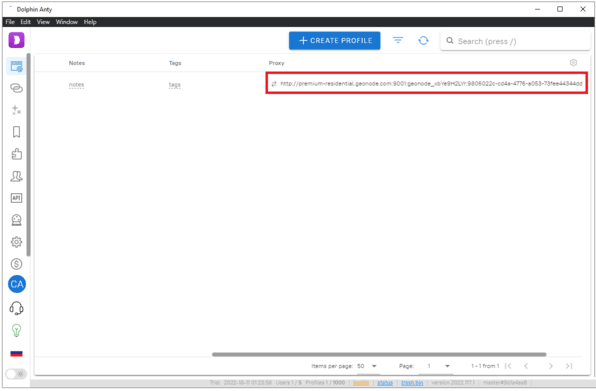
Task: Click the horizontal table scrollbar
Action: tap(379, 355)
